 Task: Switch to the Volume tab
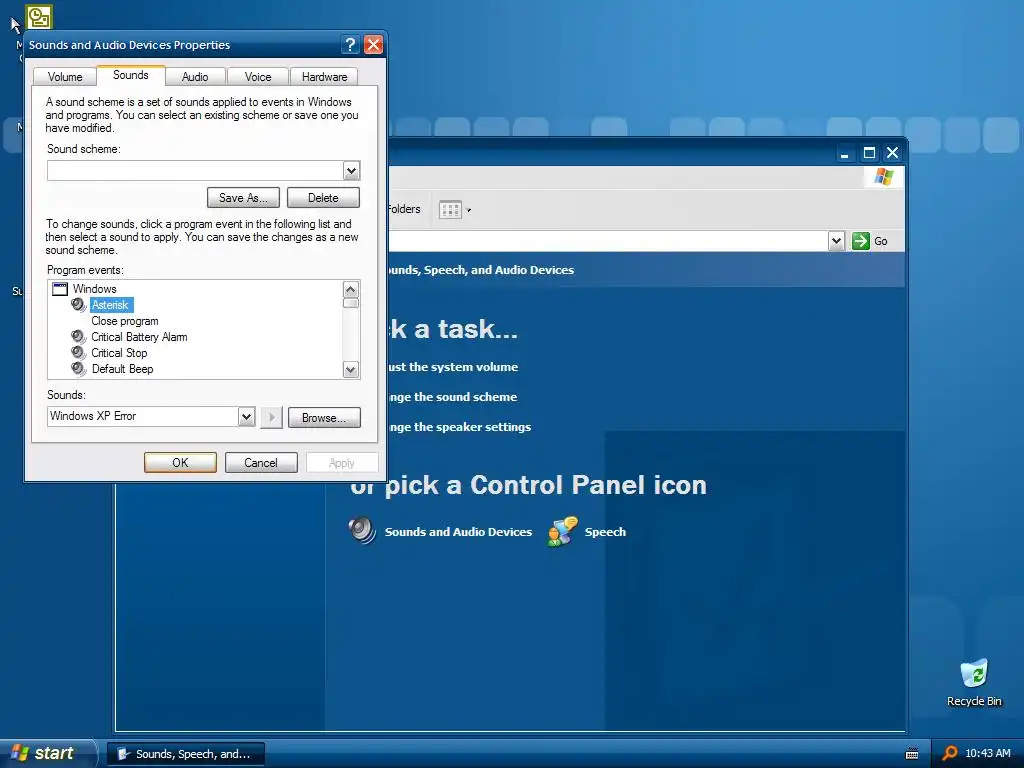tap(65, 76)
